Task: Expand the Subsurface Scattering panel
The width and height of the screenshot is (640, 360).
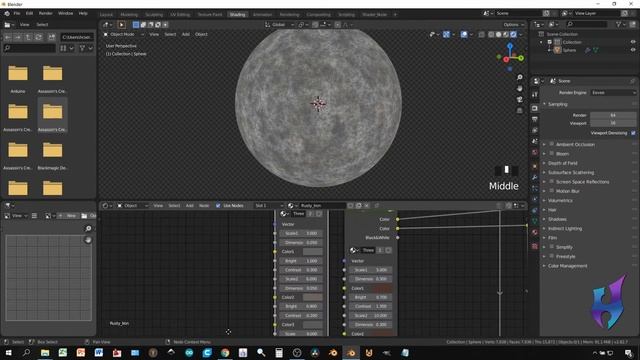Action: tap(571, 172)
